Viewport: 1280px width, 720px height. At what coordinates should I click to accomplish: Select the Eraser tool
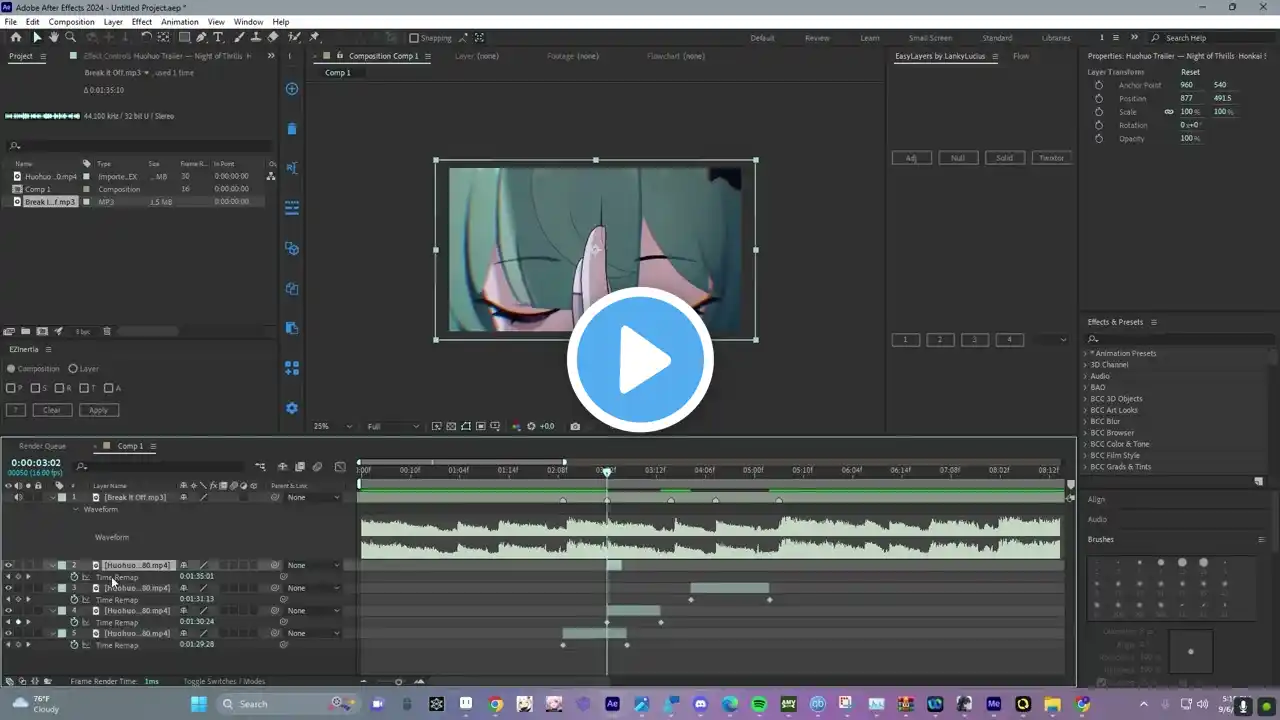click(x=273, y=38)
